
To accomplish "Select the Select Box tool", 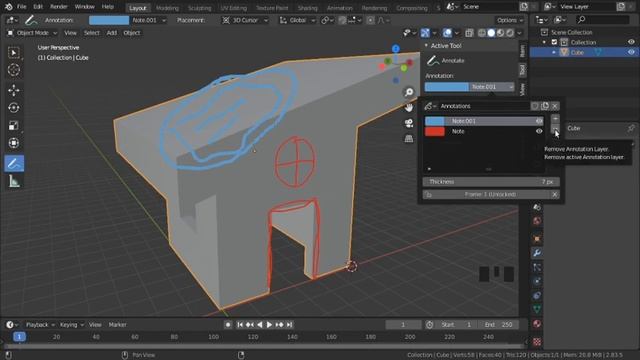I will (14, 53).
